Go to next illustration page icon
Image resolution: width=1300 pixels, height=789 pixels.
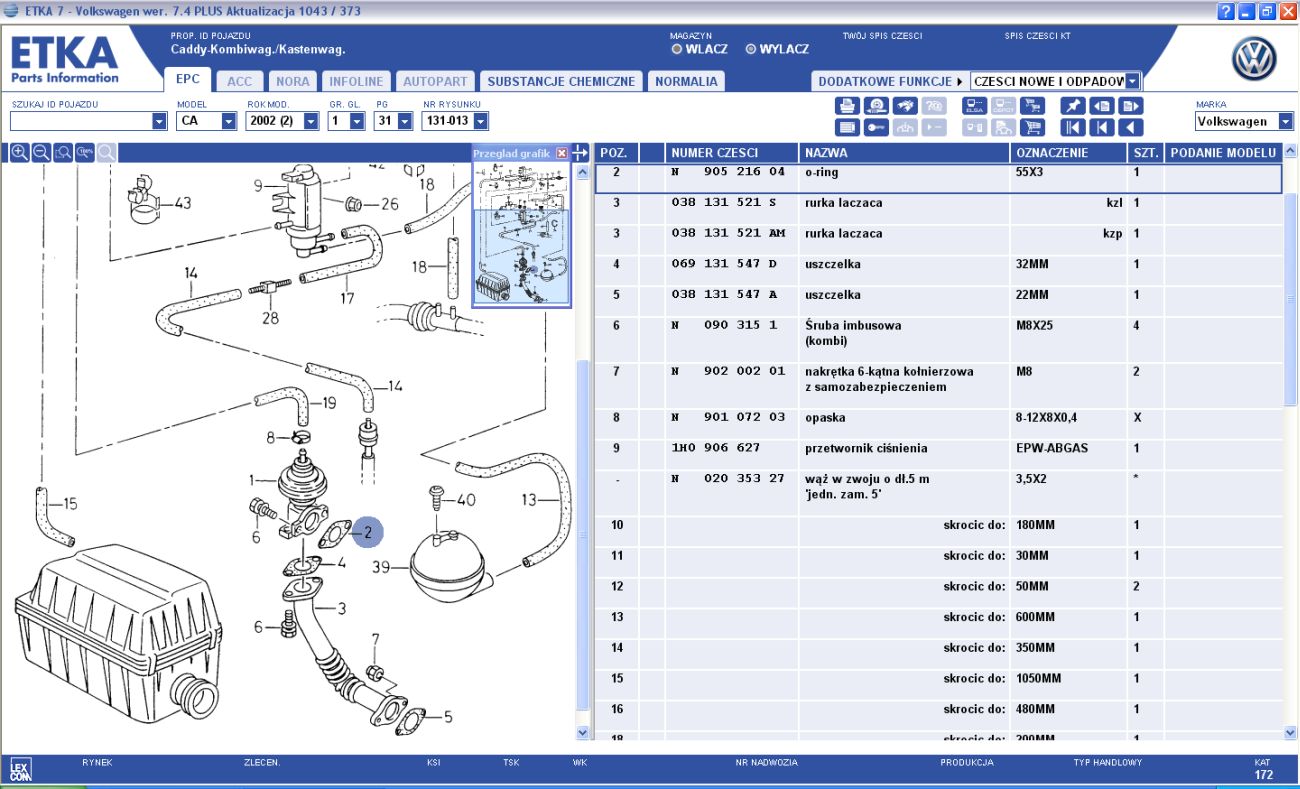coord(1131,106)
